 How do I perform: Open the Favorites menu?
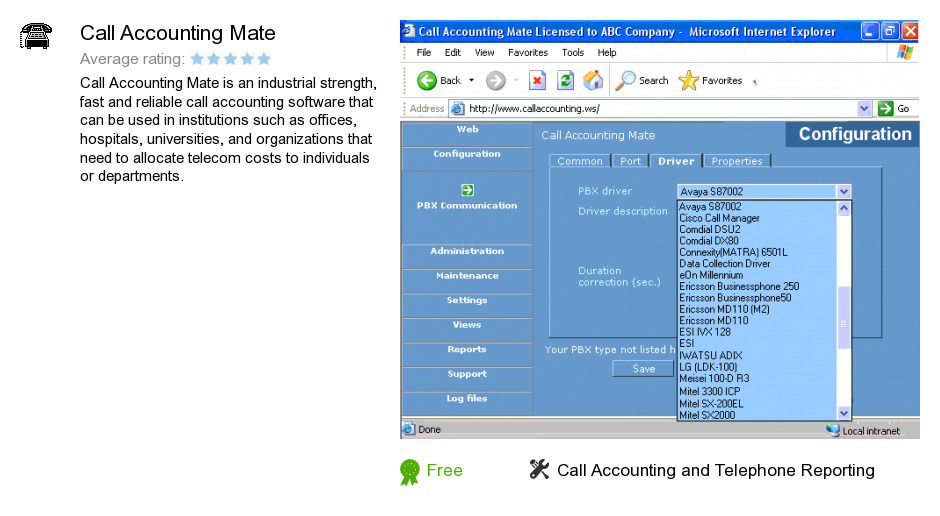[528, 53]
